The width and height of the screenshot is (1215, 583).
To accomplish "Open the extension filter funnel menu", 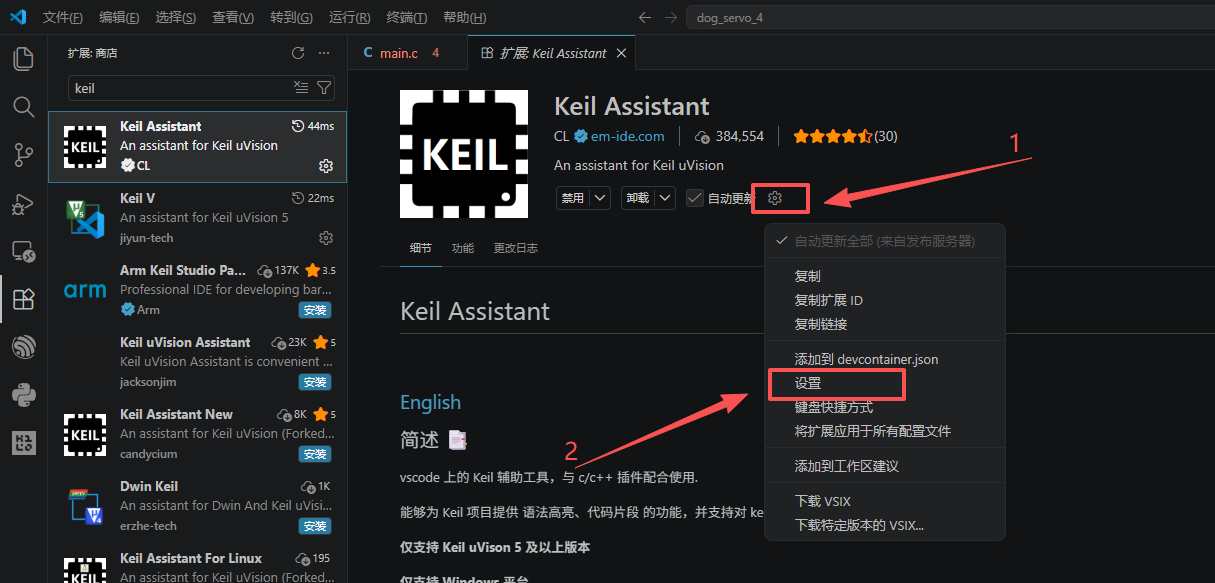I will (x=324, y=88).
